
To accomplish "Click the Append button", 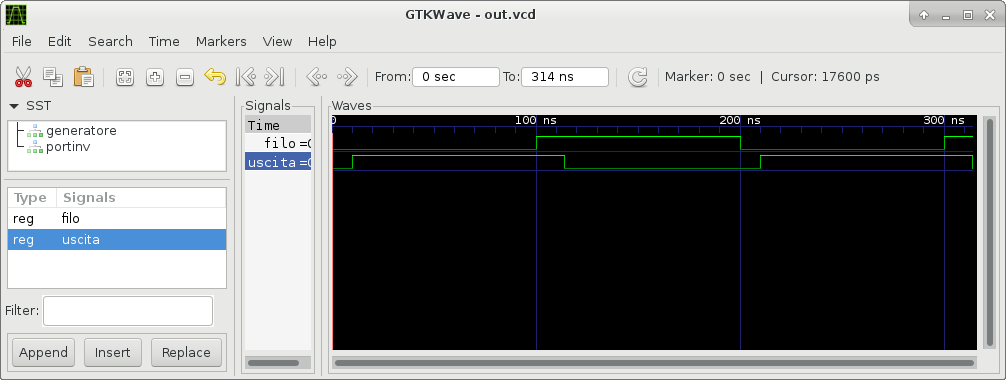I will [x=43, y=352].
